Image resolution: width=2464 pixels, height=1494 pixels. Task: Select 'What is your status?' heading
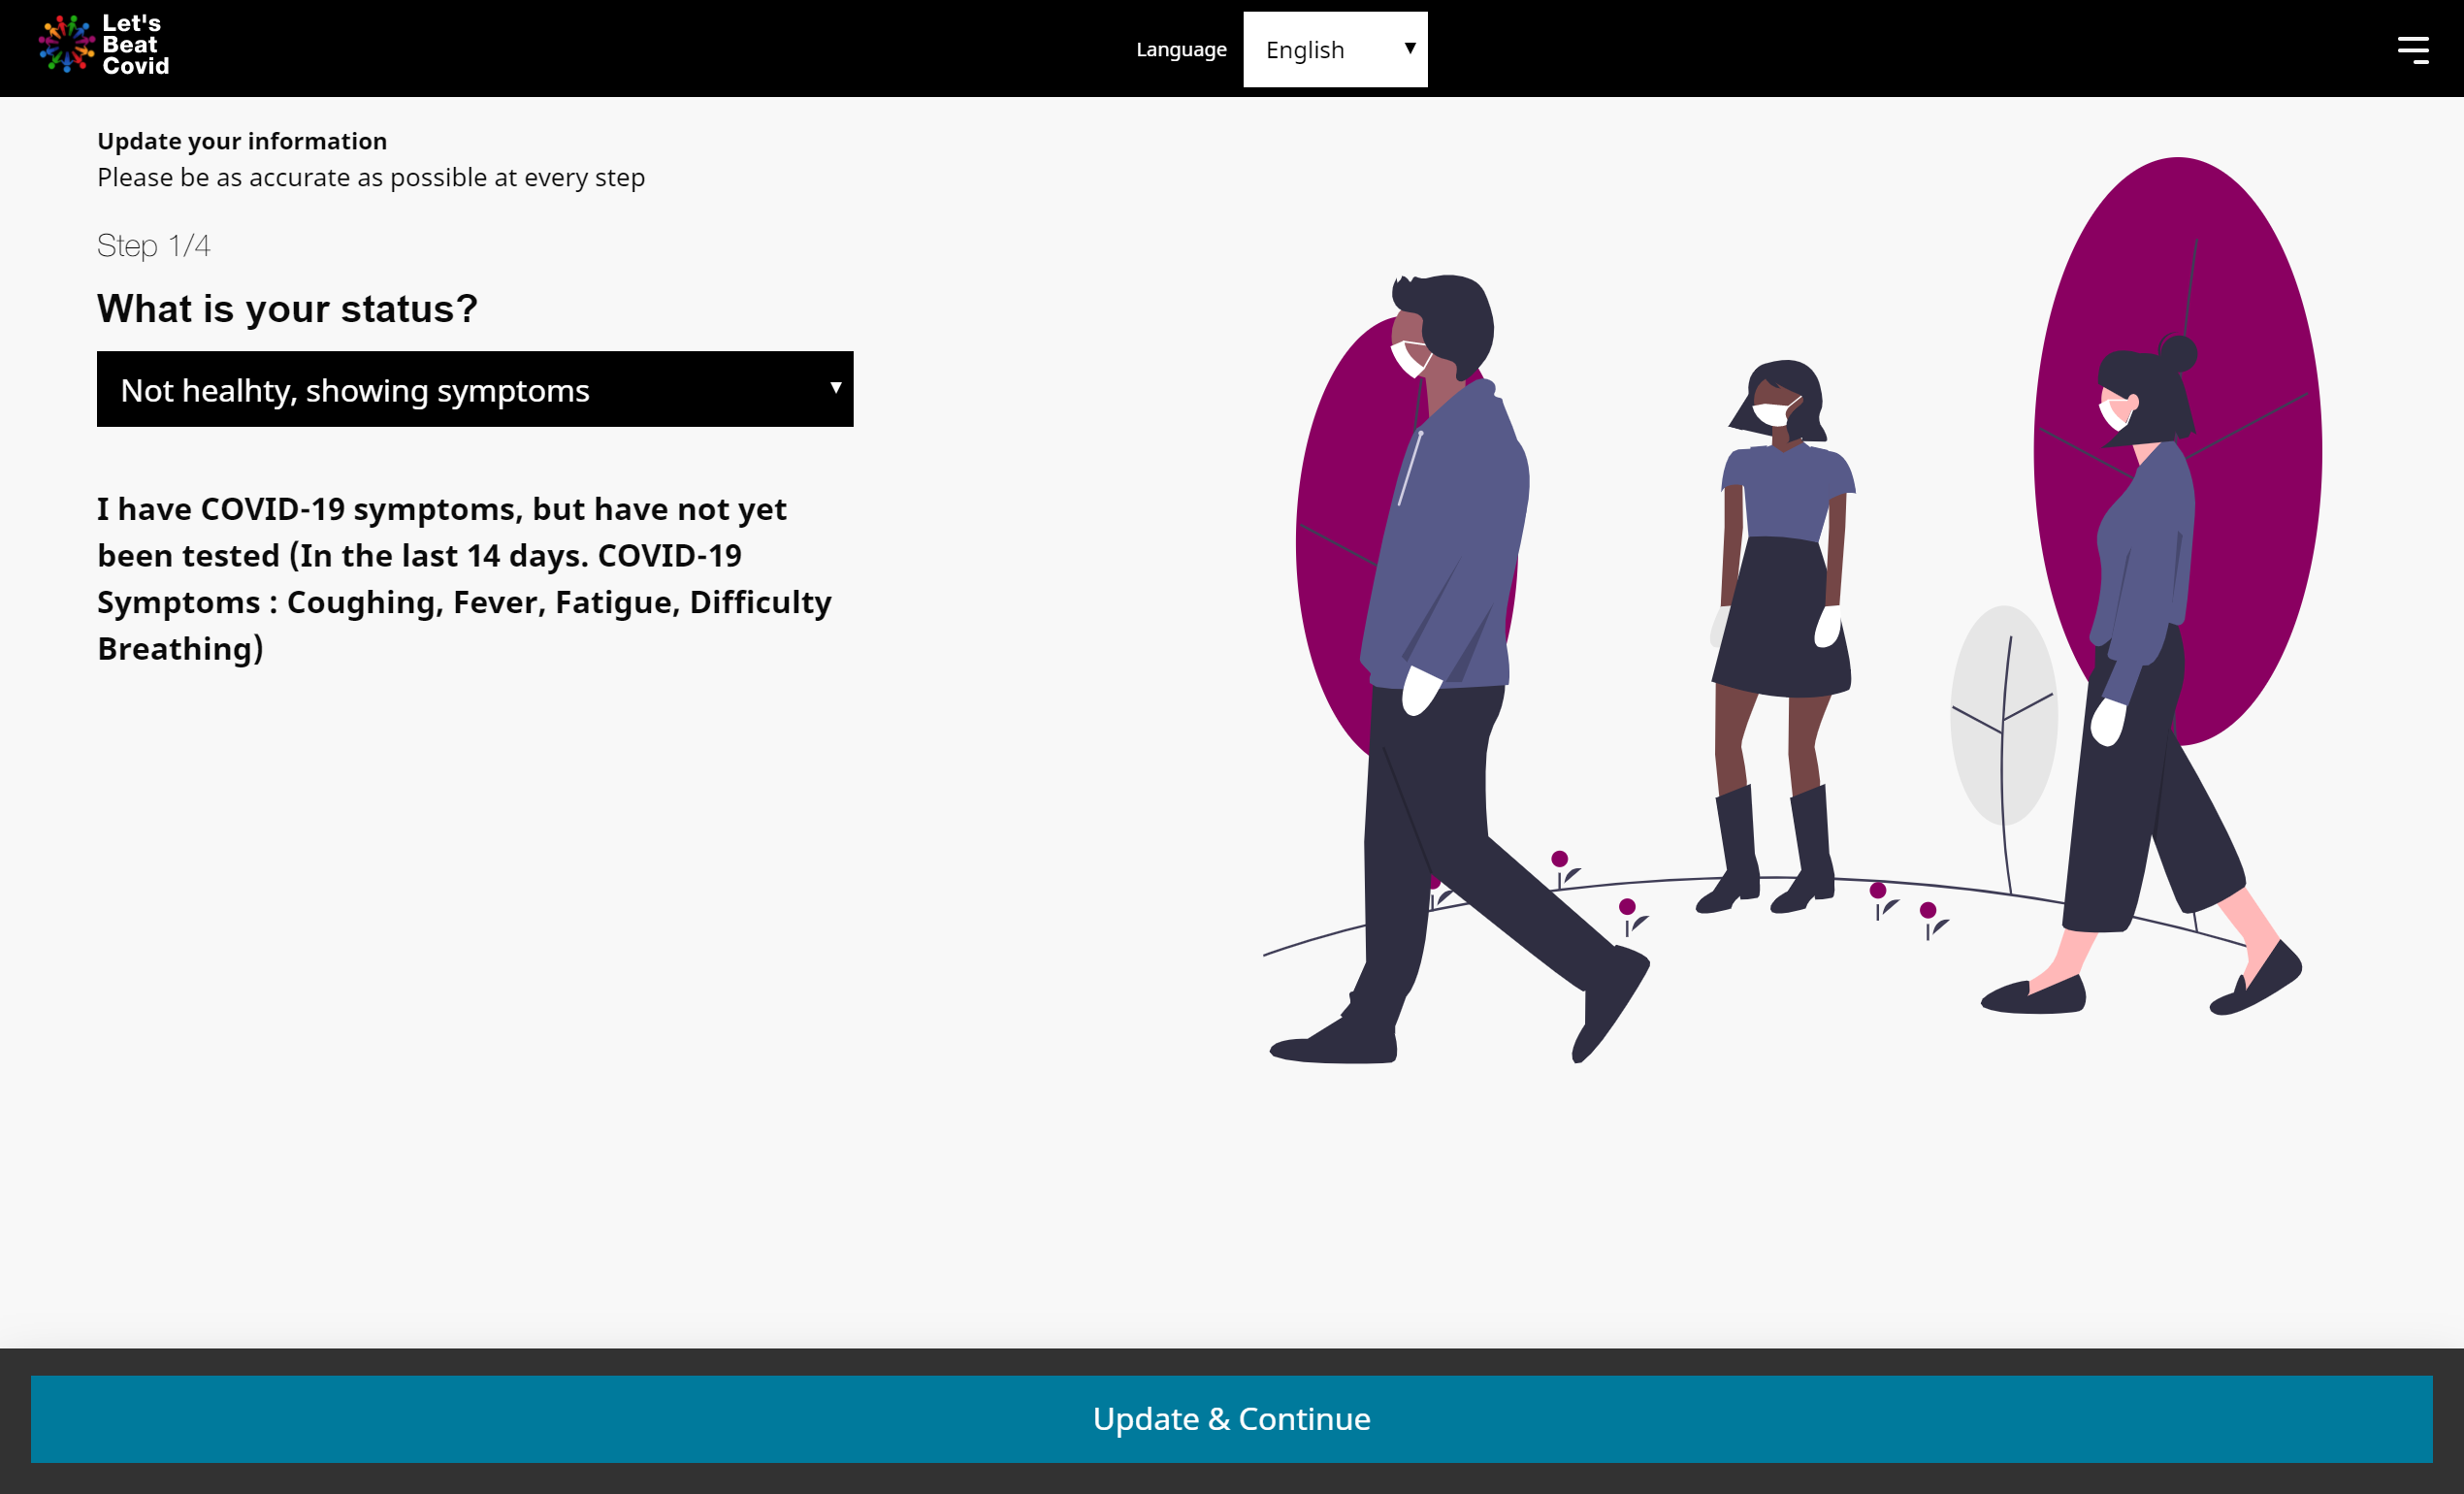tap(287, 308)
